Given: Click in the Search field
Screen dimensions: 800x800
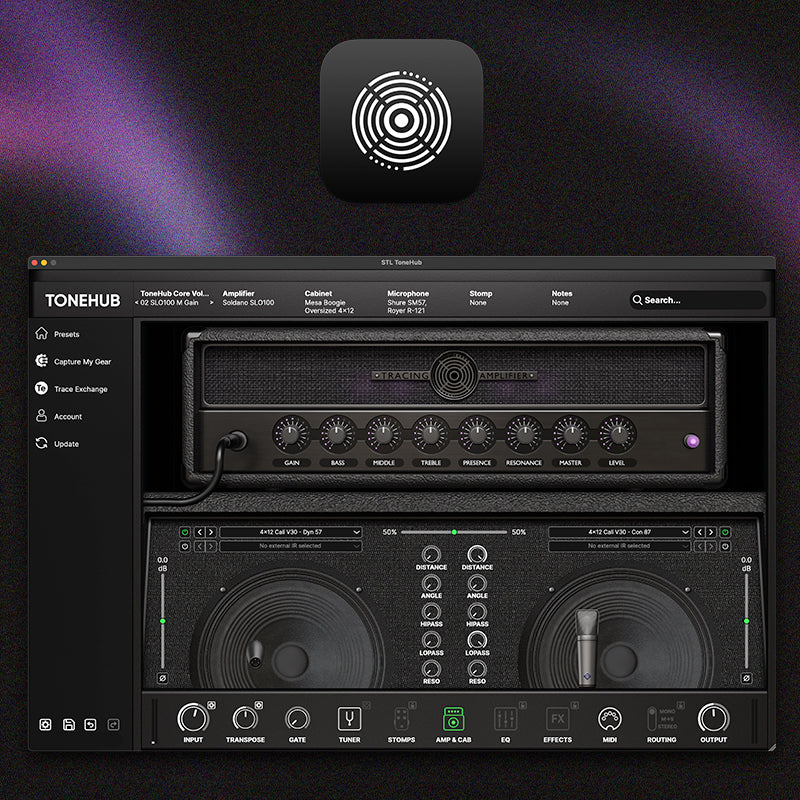Looking at the screenshot, I should [697, 300].
